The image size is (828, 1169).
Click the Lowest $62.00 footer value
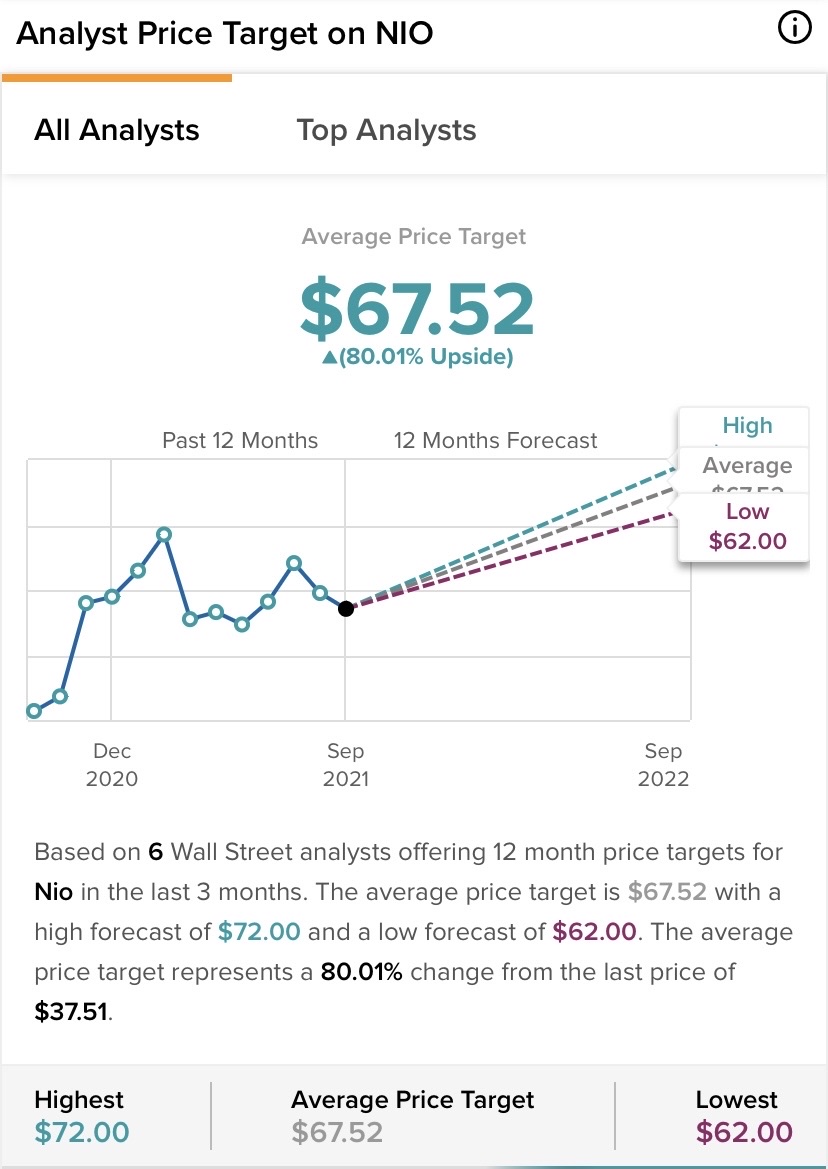(x=744, y=1132)
